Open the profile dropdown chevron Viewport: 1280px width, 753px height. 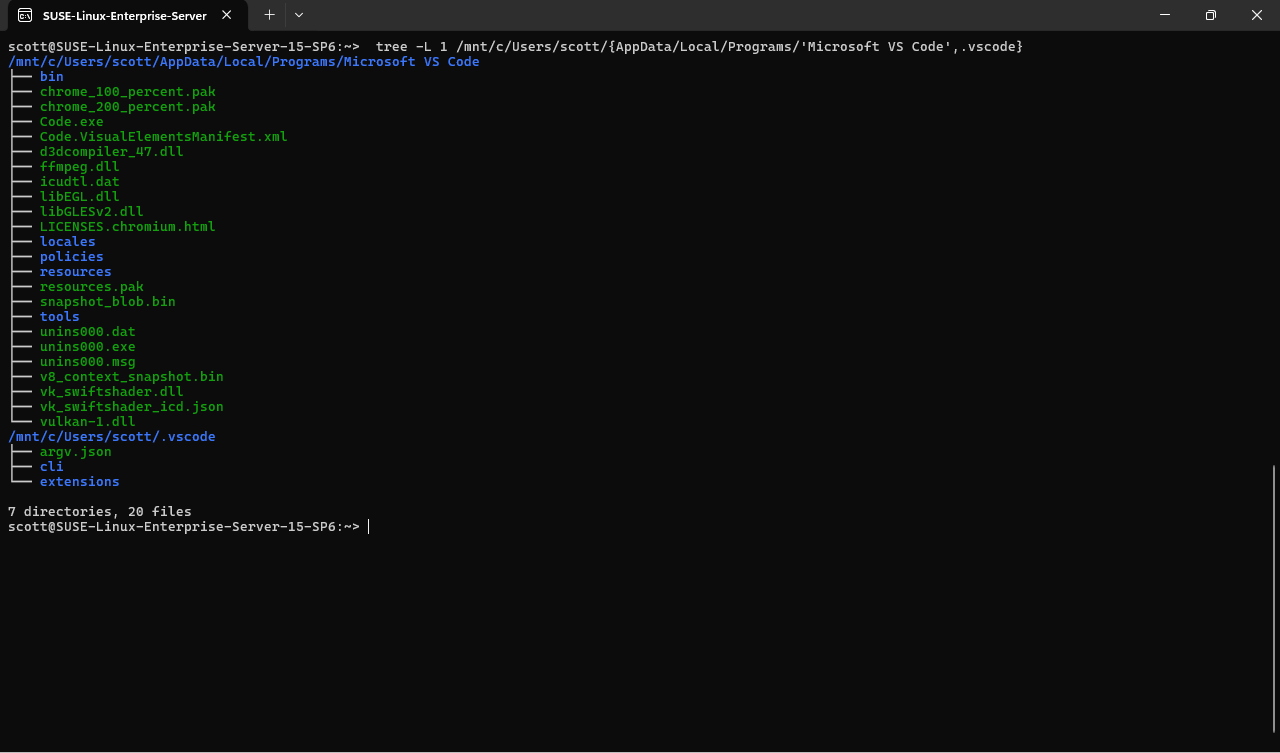(x=298, y=15)
